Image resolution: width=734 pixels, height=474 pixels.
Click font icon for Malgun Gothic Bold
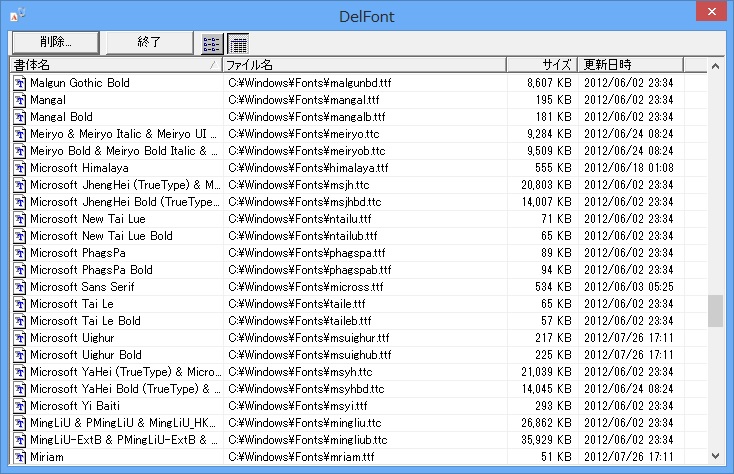point(20,83)
